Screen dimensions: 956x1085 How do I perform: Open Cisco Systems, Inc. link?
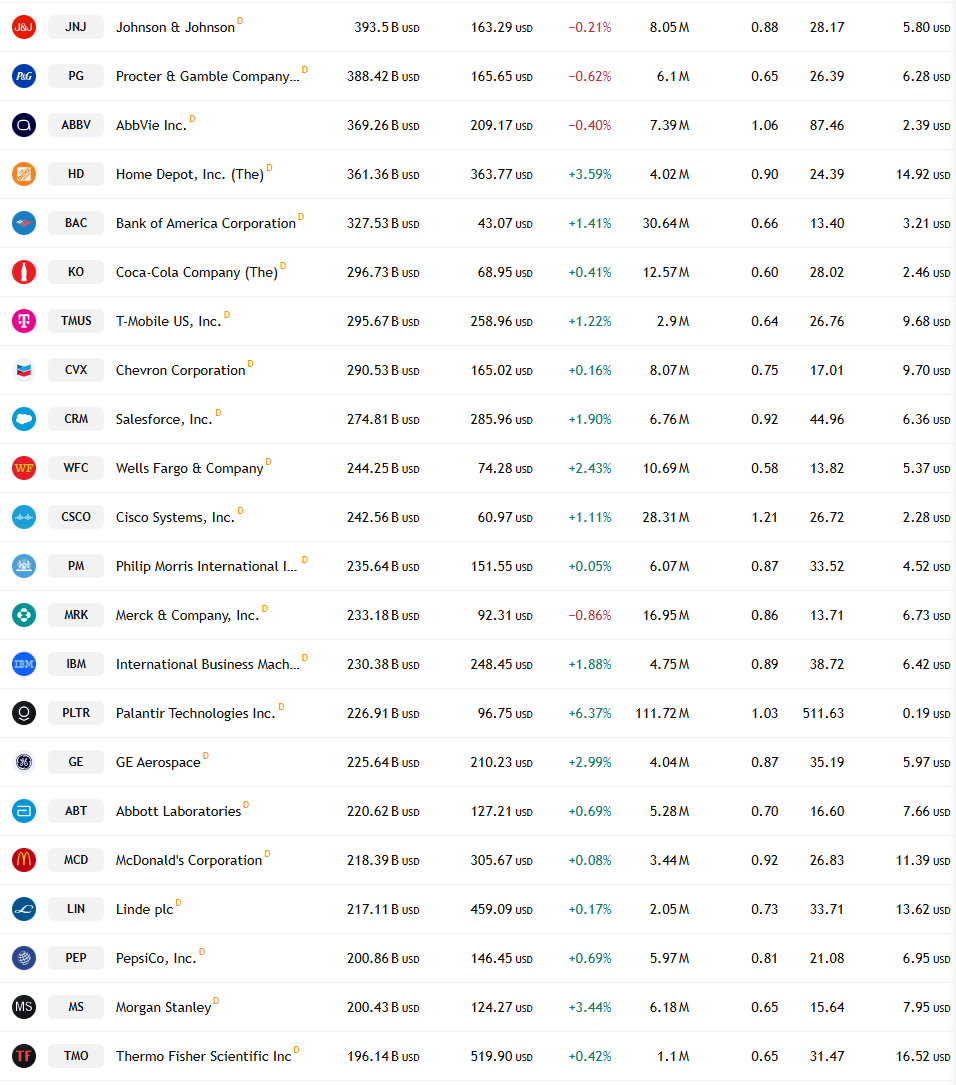tap(175, 518)
